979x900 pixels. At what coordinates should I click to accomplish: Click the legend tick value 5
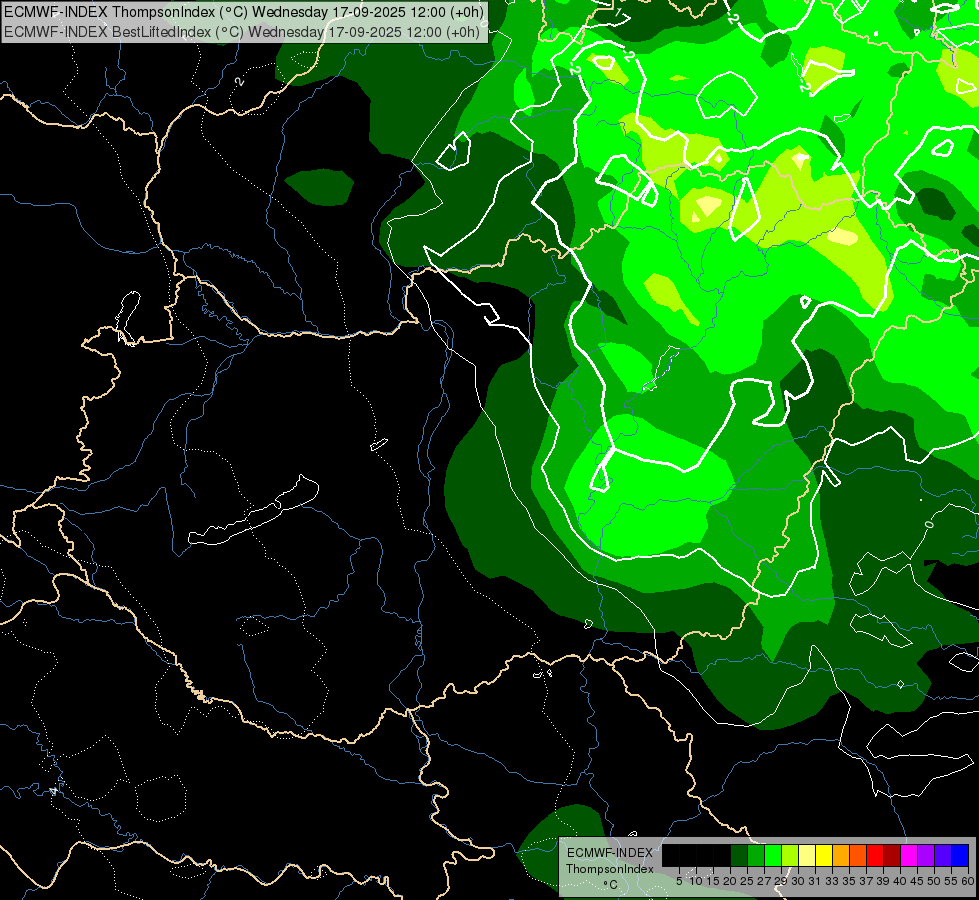679,880
